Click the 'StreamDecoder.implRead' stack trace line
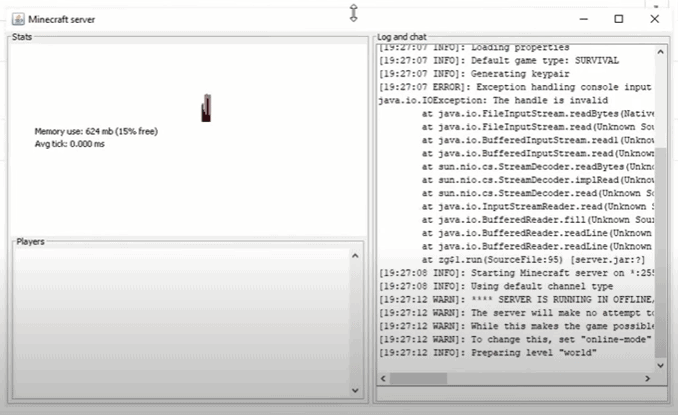The image size is (678, 415). tap(537, 180)
